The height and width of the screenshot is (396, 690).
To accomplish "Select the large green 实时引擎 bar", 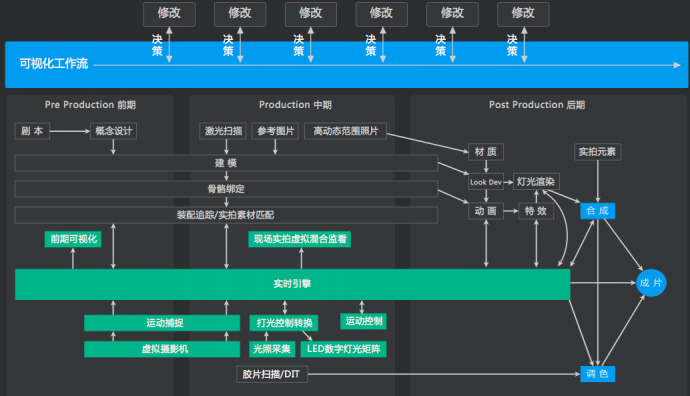I will pyautogui.click(x=293, y=284).
